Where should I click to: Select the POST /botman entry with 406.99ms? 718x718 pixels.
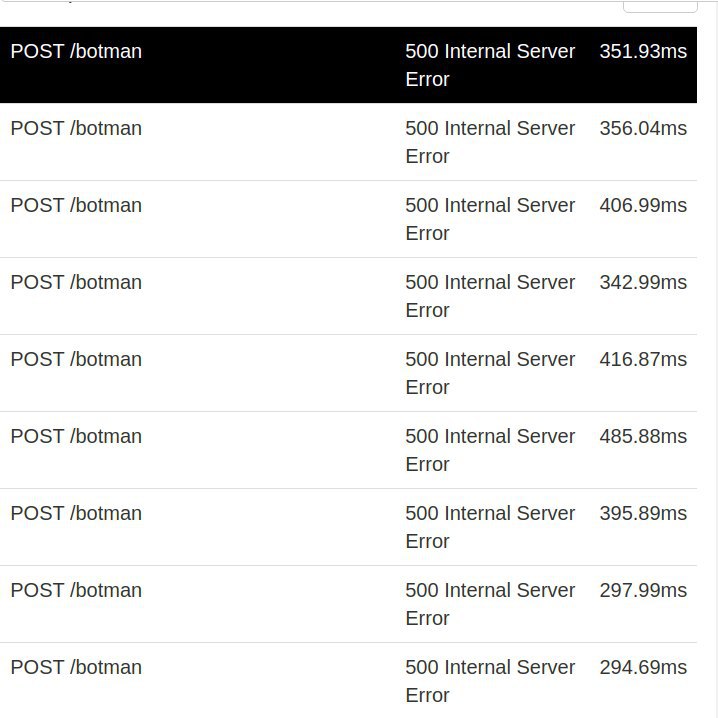click(348, 219)
